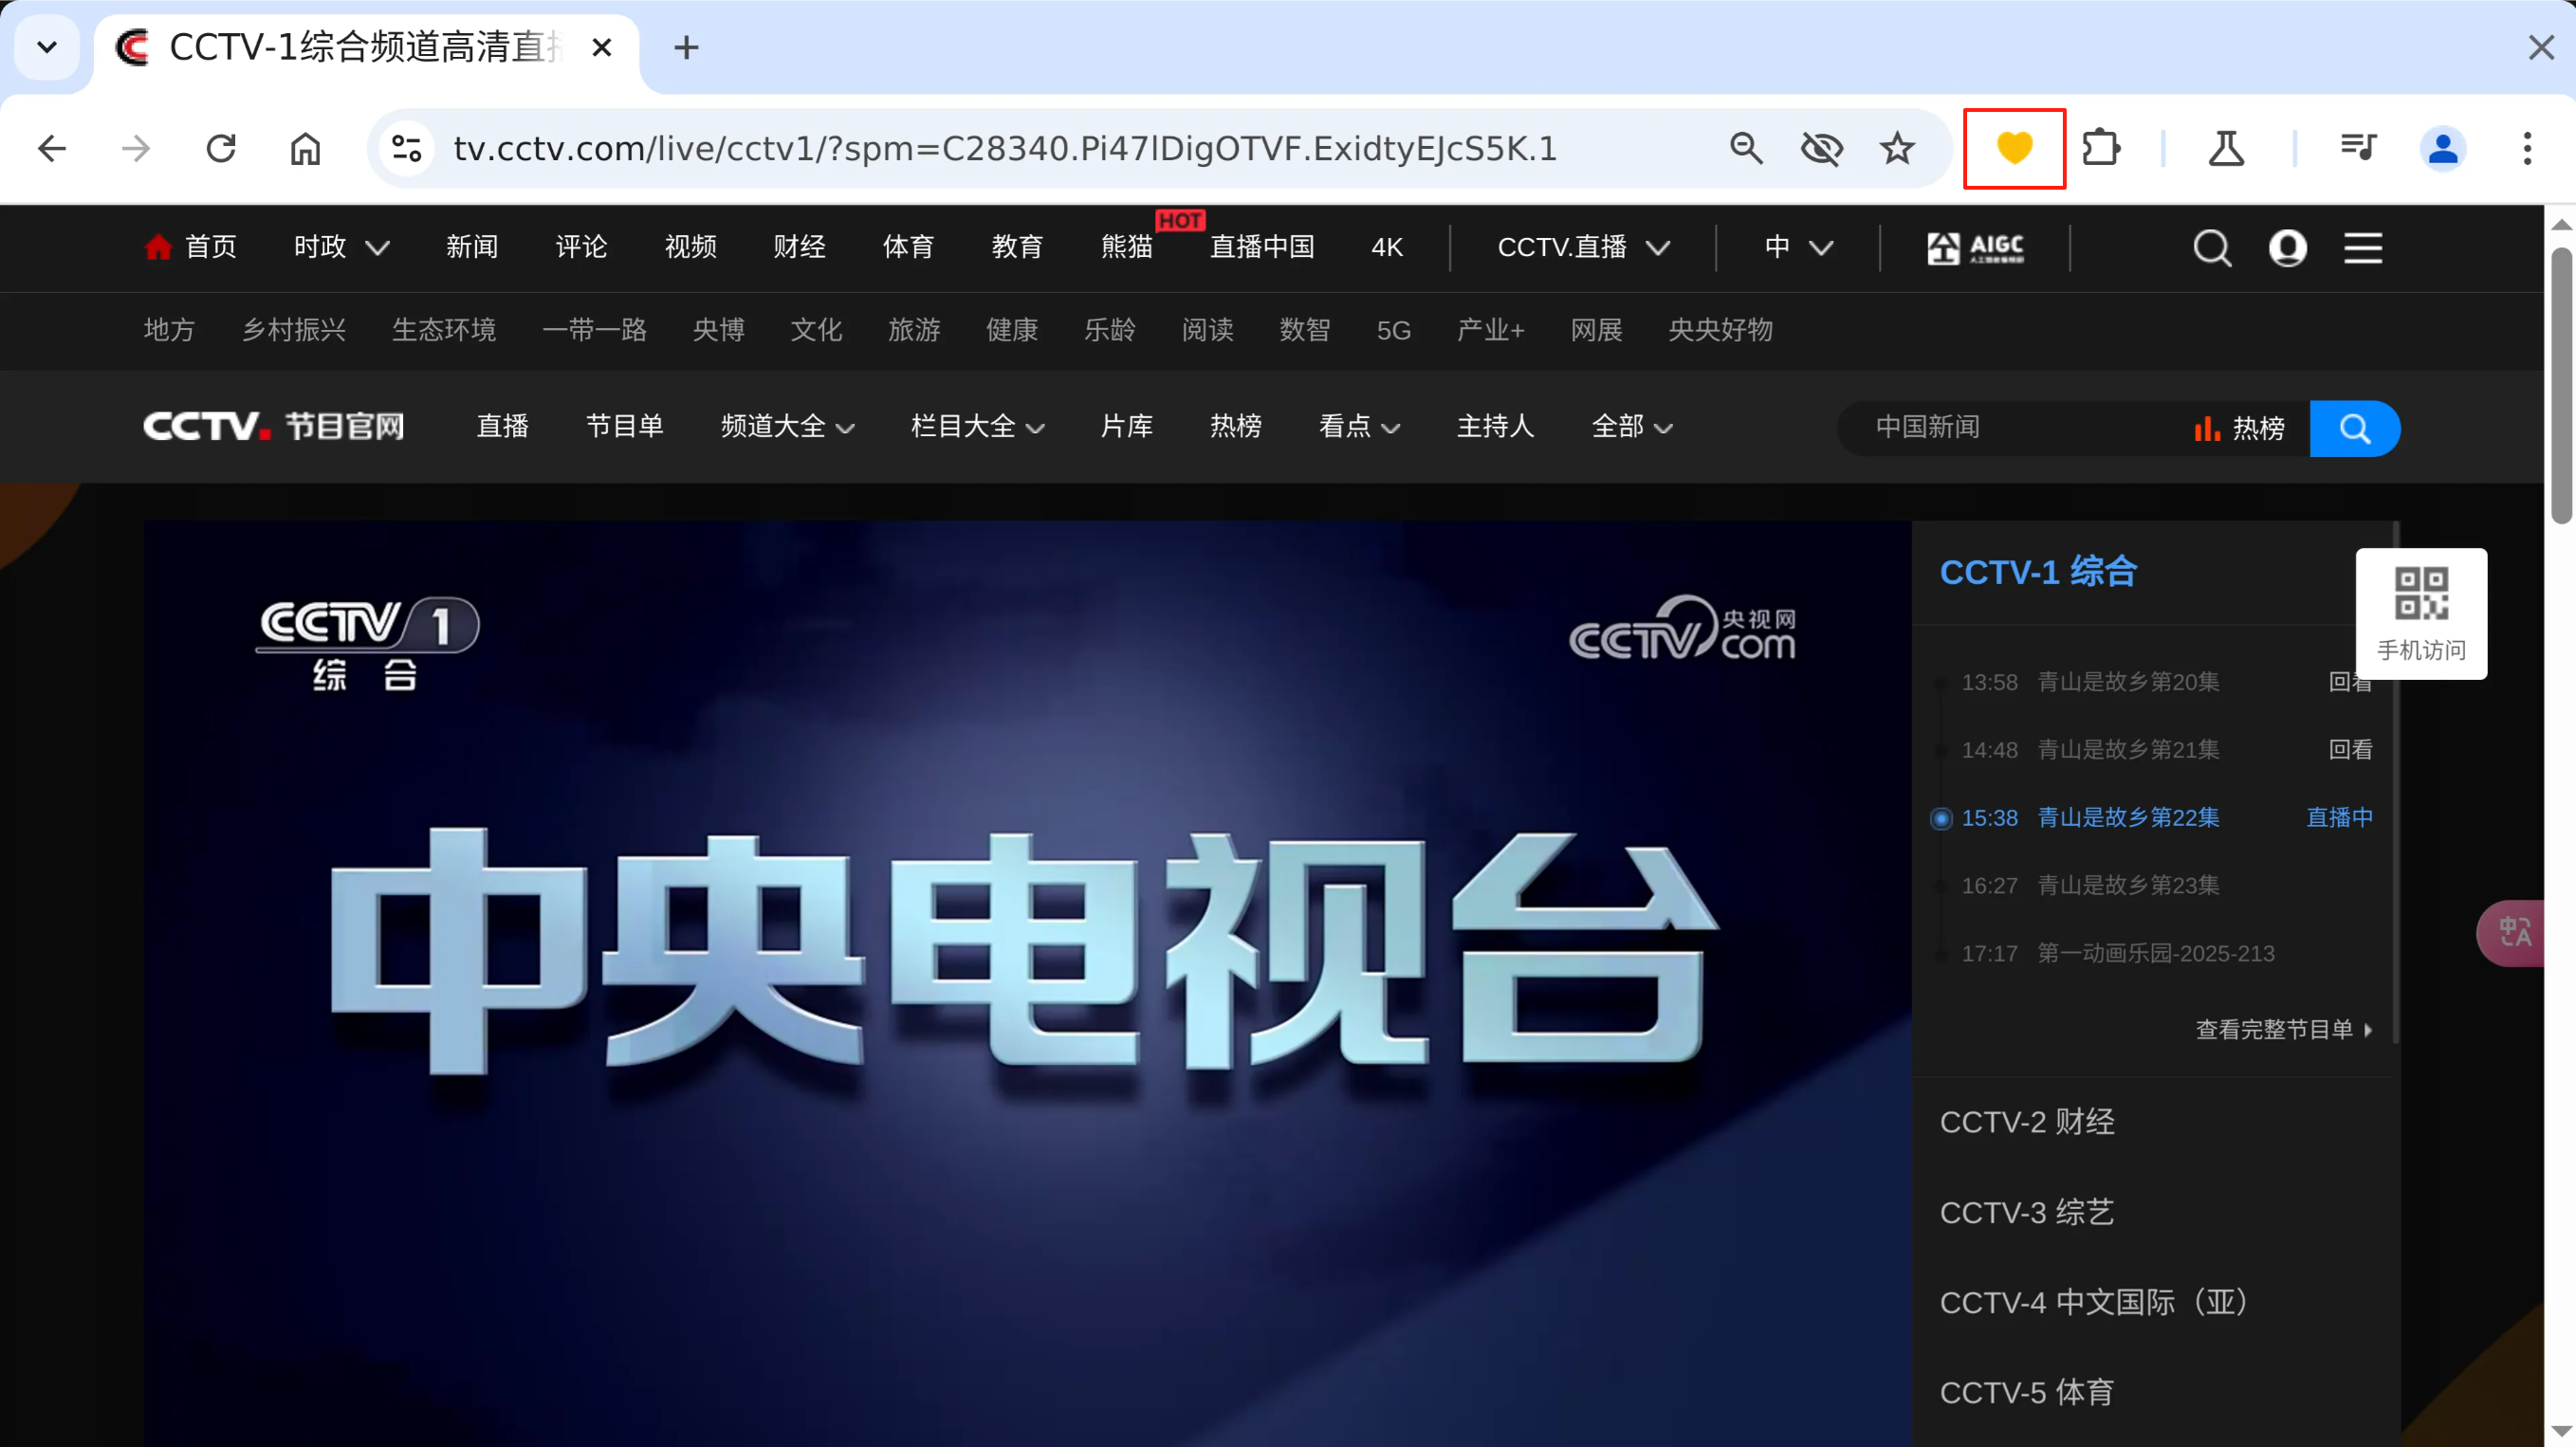Image resolution: width=2576 pixels, height=1447 pixels.
Task: Open the user account icon in site header
Action: pos(2288,248)
